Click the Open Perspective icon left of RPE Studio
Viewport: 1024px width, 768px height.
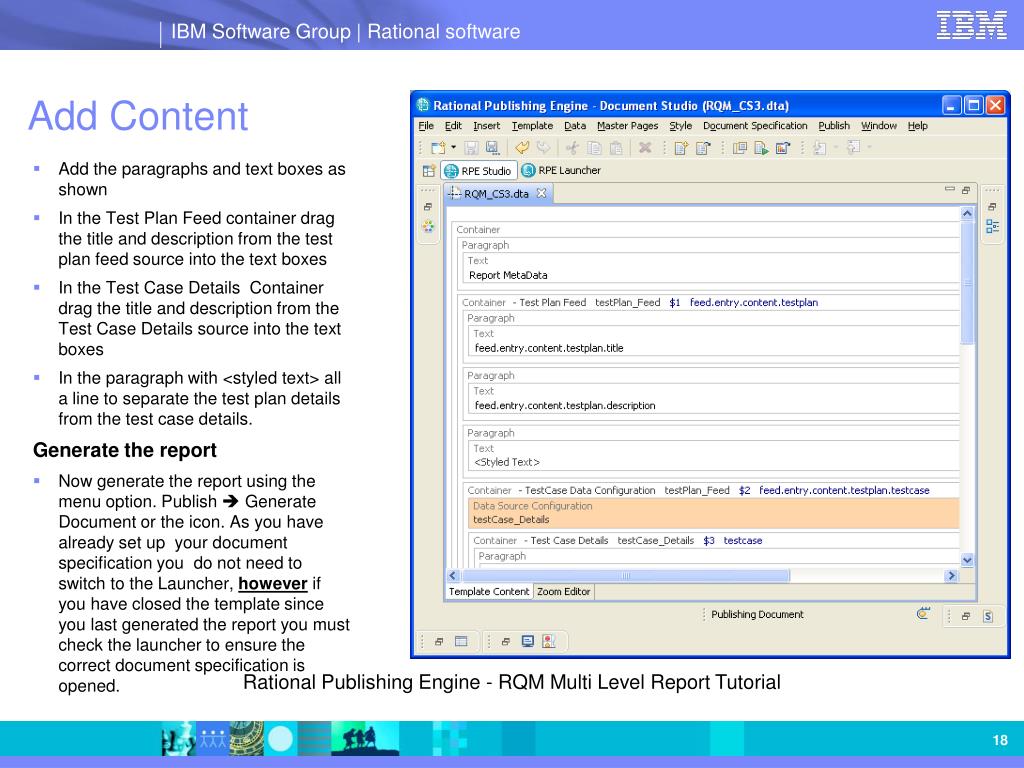(428, 171)
